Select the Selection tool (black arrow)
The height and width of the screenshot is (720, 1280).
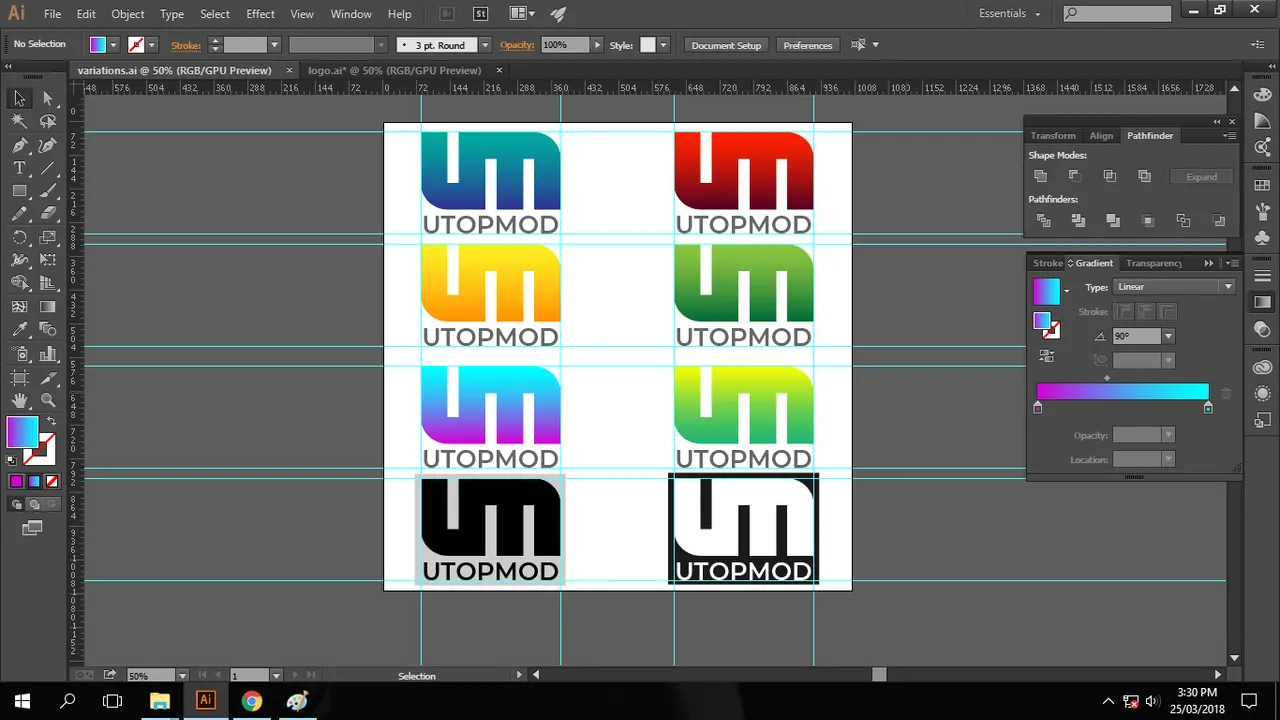tap(19, 98)
